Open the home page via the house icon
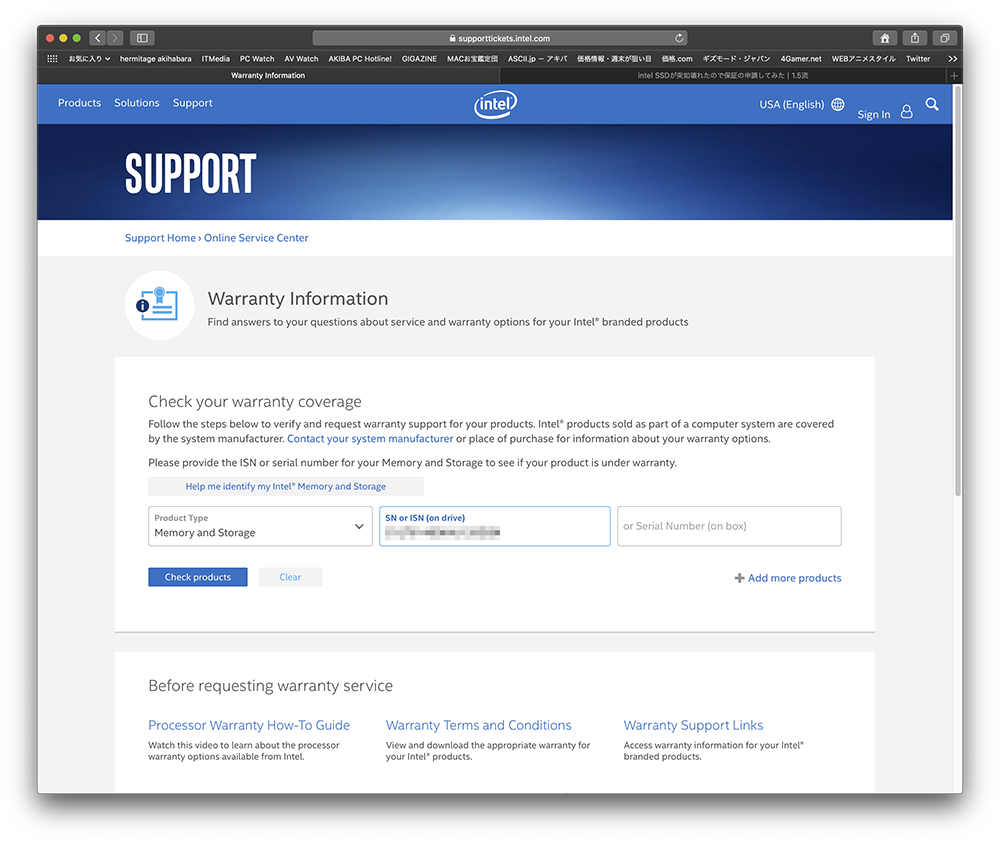Screen dimensions: 1000x843 pos(885,38)
